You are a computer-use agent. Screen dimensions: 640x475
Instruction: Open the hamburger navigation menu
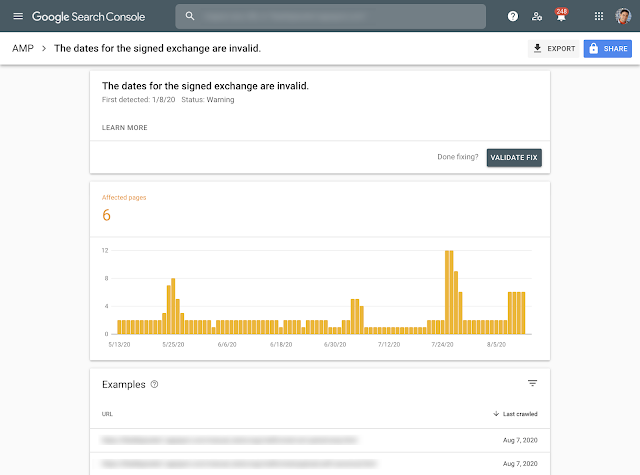(17, 17)
